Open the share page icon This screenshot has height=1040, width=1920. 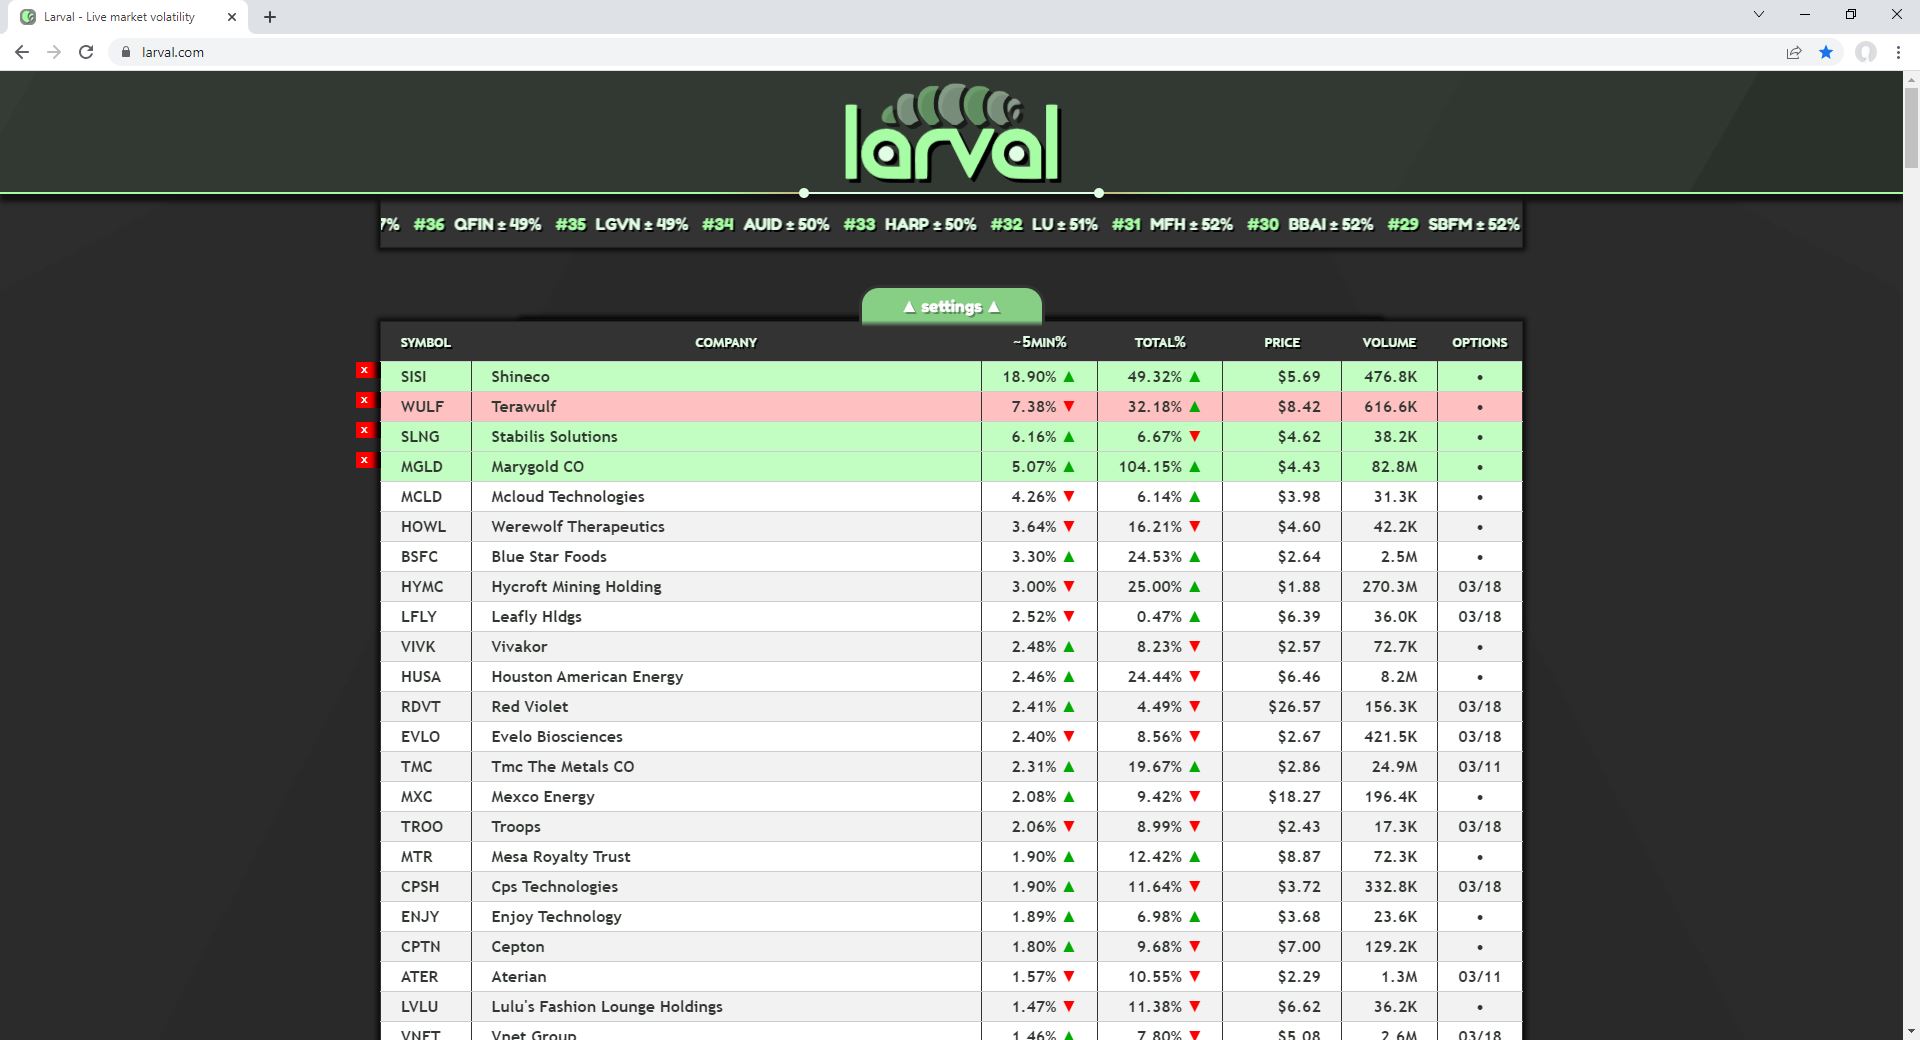pos(1794,52)
